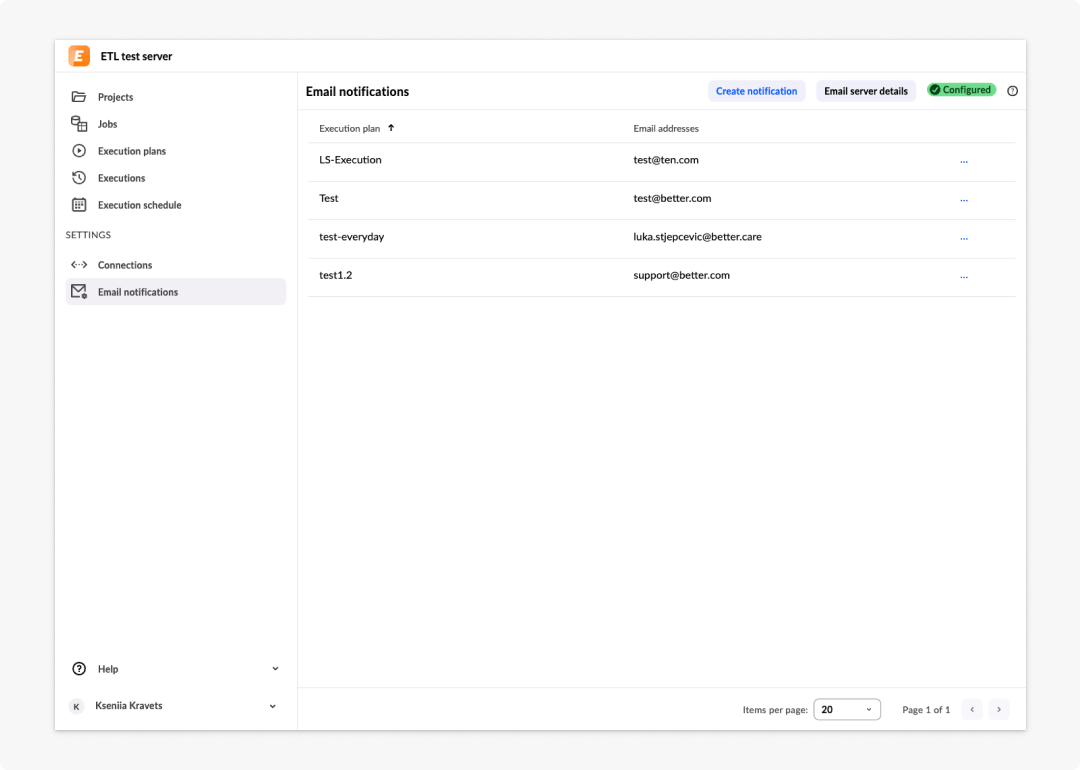This screenshot has height=770, width=1080.
Task: Open Email server details
Action: [866, 91]
